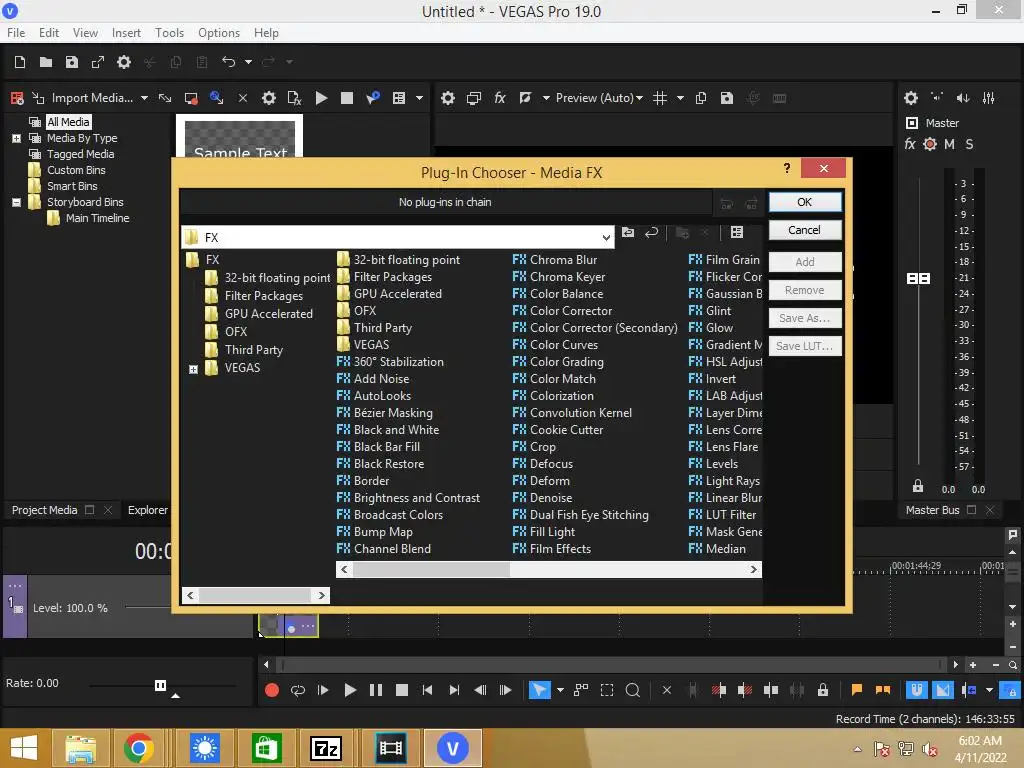Open Project Media views dropdown arrow
The width and height of the screenshot is (1024, 768).
point(419,98)
